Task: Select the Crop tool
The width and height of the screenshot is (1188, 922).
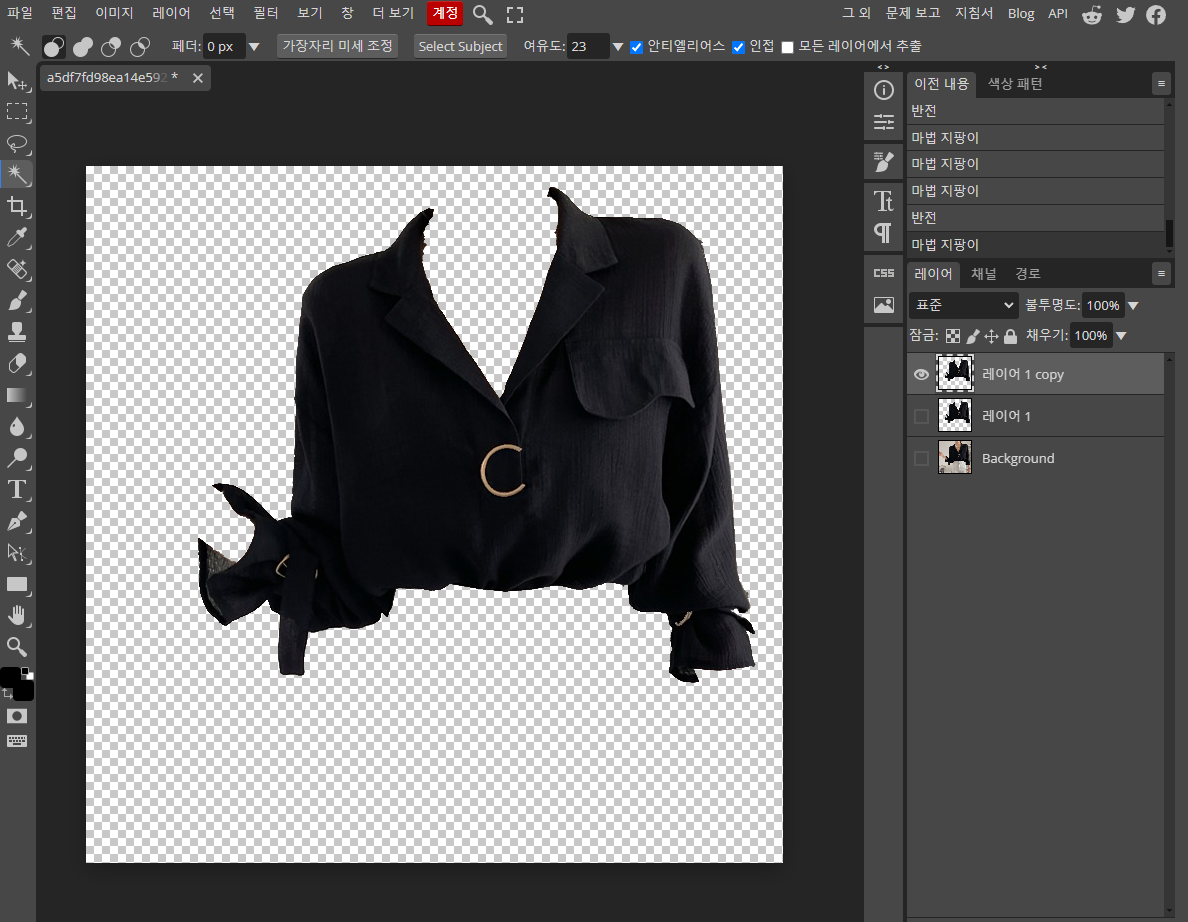Action: point(17,207)
